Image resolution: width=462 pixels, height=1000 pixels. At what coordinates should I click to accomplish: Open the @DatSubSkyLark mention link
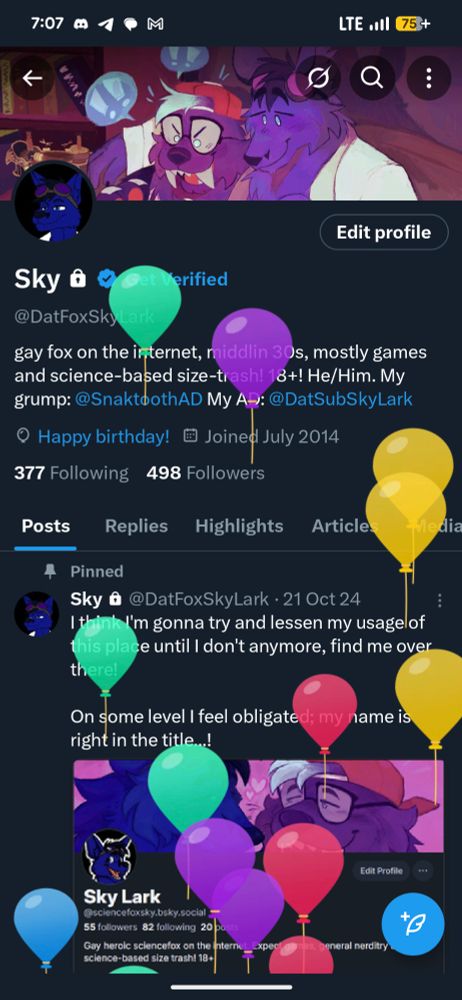[340, 399]
